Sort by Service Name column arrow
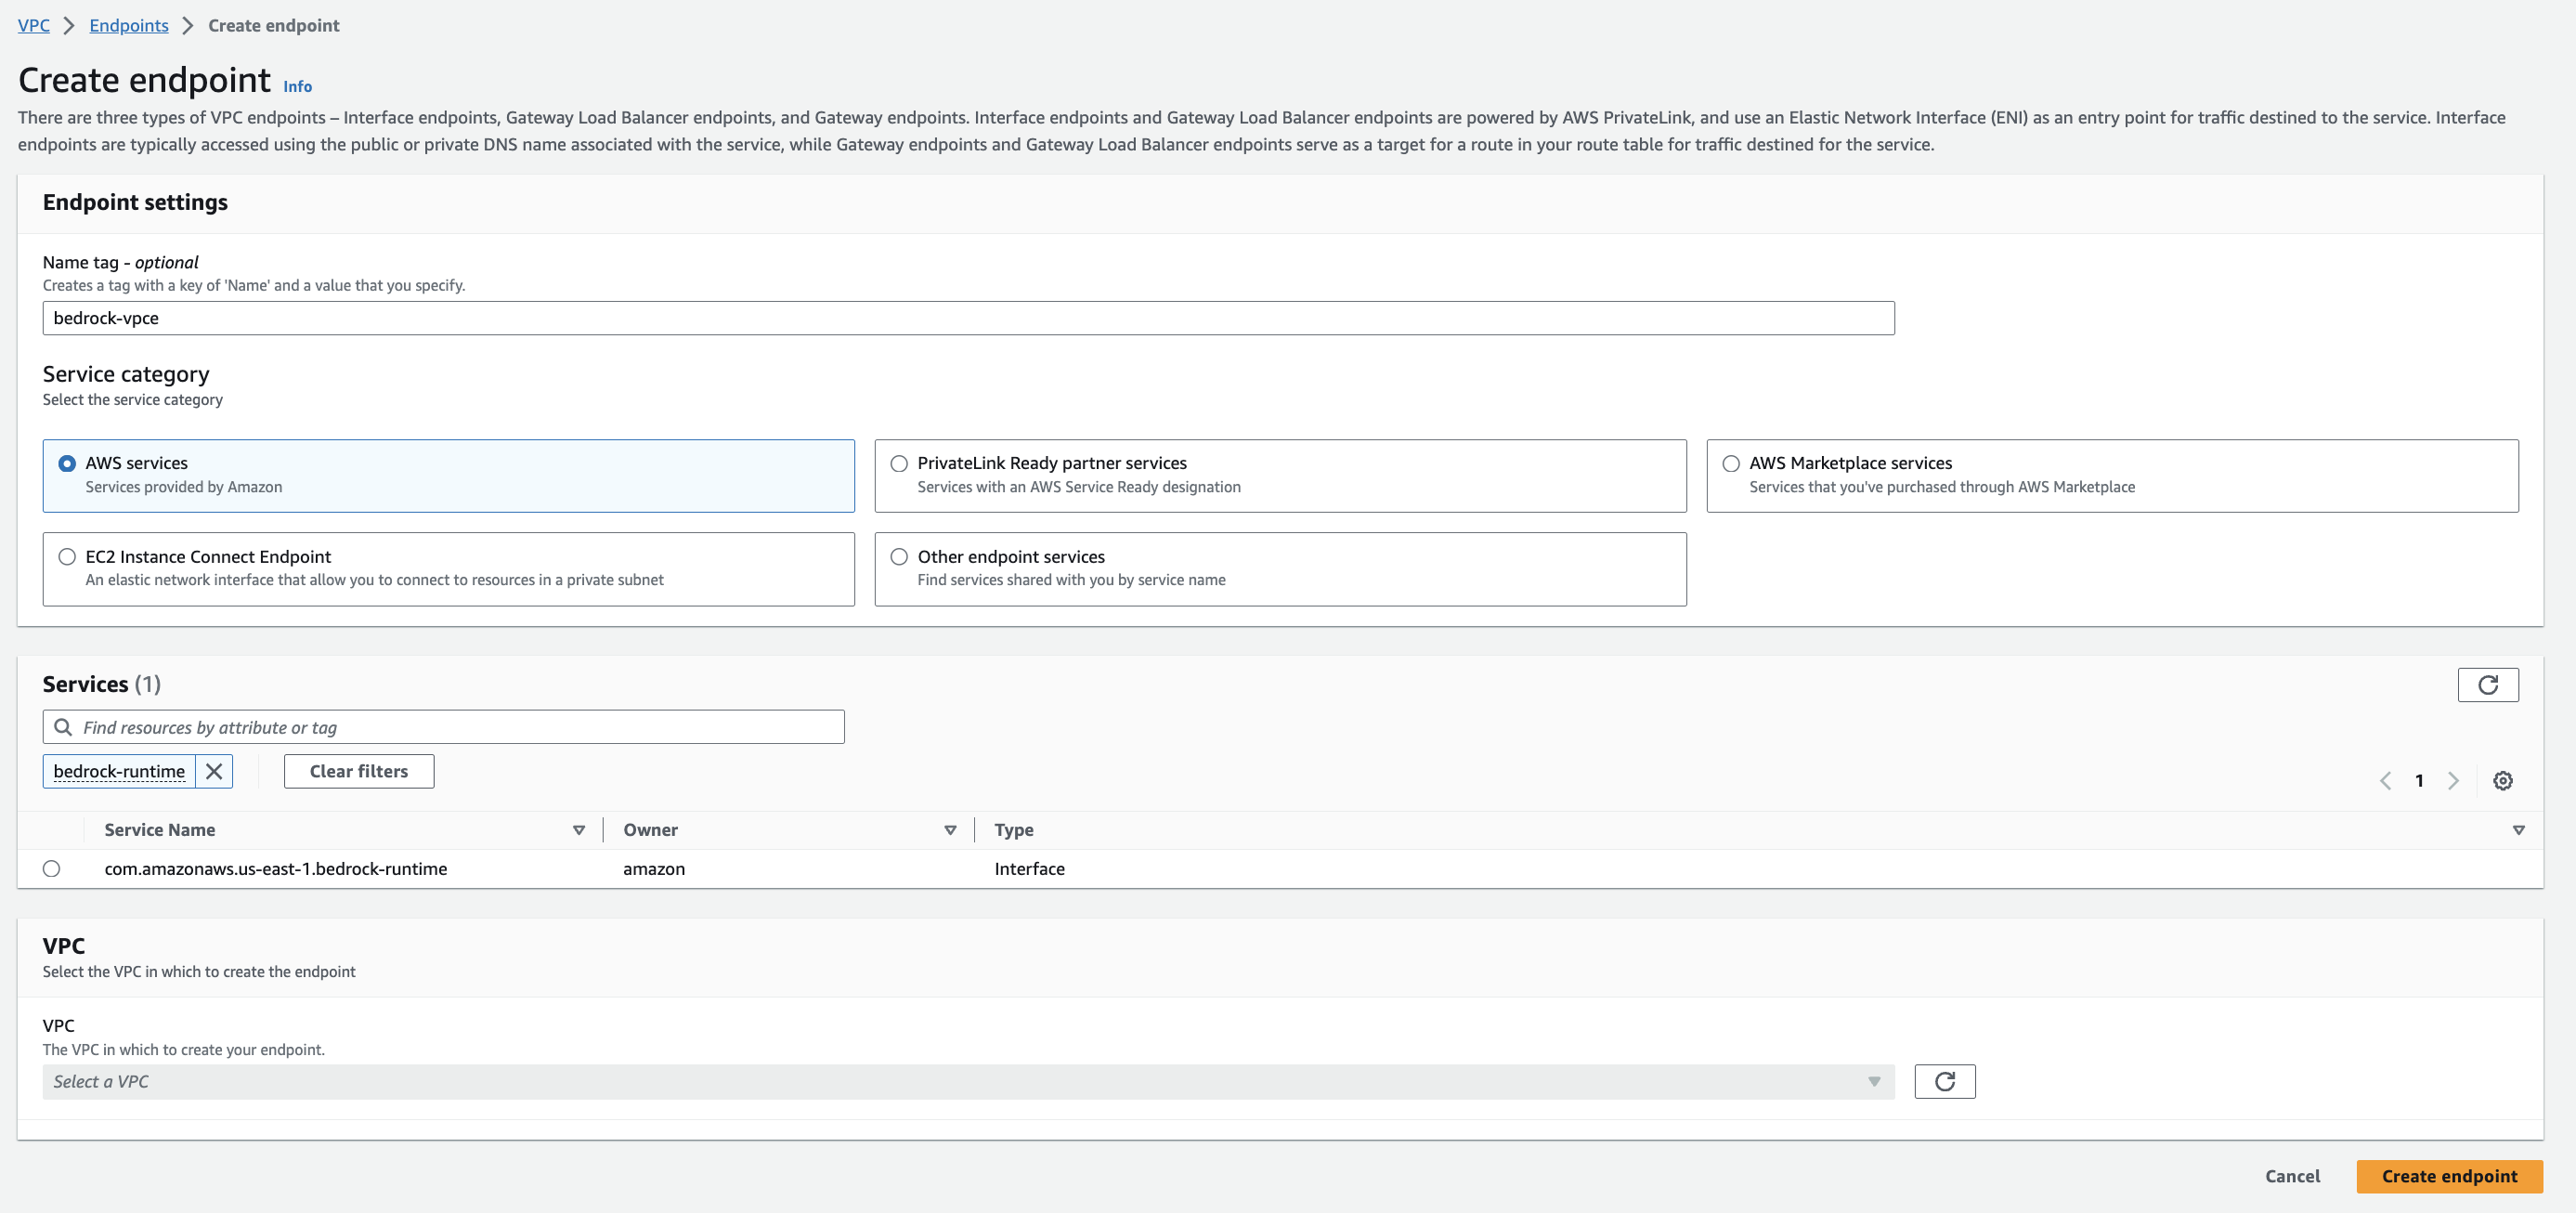 [578, 830]
